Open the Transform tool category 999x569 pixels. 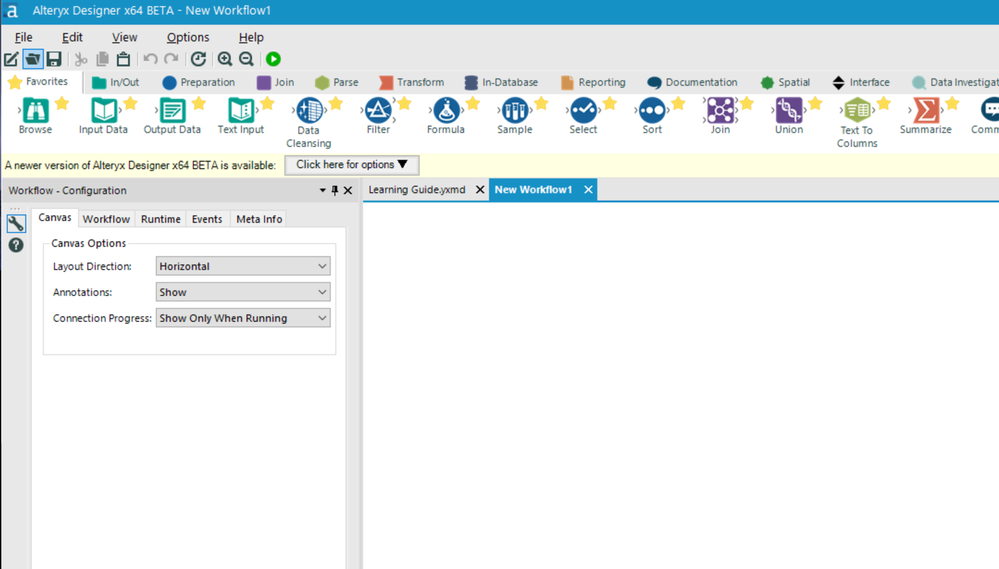(412, 82)
